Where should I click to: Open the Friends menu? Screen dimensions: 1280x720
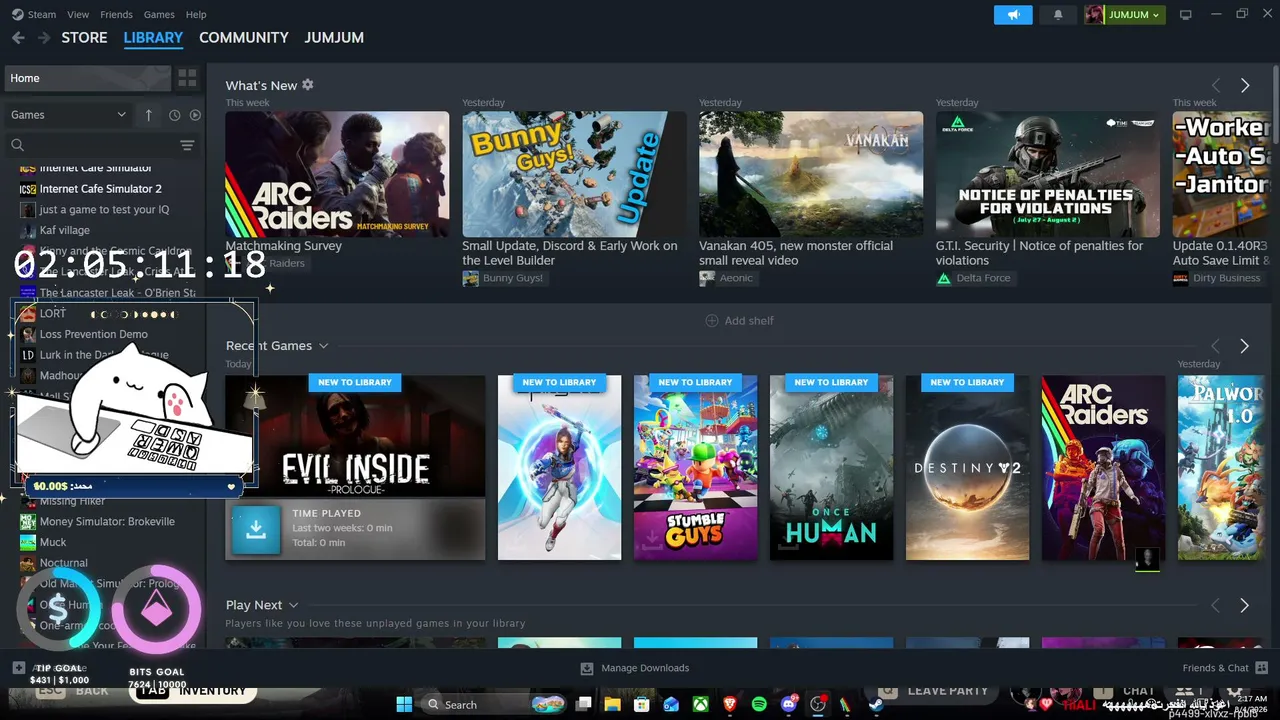(x=116, y=15)
